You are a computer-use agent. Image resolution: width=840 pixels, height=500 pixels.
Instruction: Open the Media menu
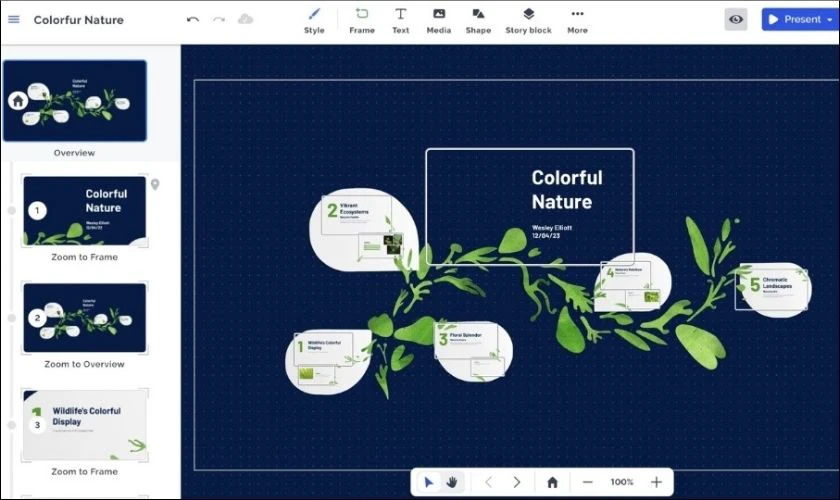[439, 21]
